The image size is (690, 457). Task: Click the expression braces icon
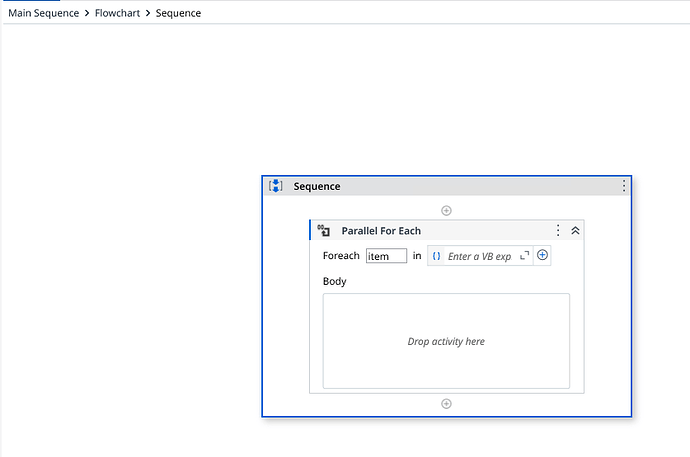tap(436, 256)
